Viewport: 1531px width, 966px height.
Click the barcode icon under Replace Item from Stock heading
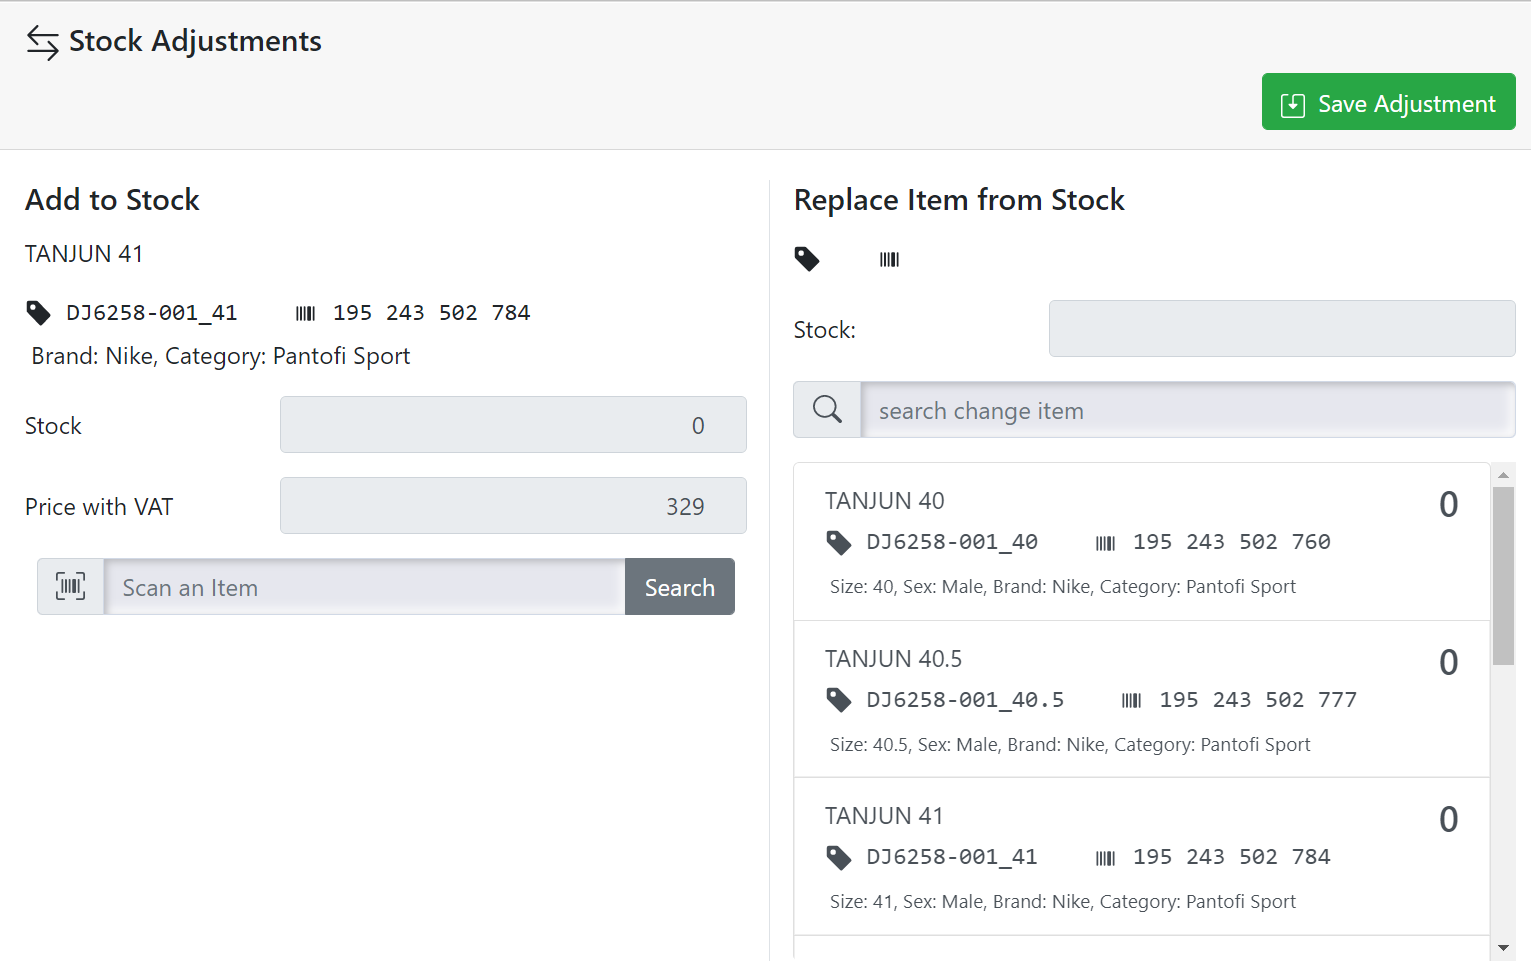coord(889,260)
